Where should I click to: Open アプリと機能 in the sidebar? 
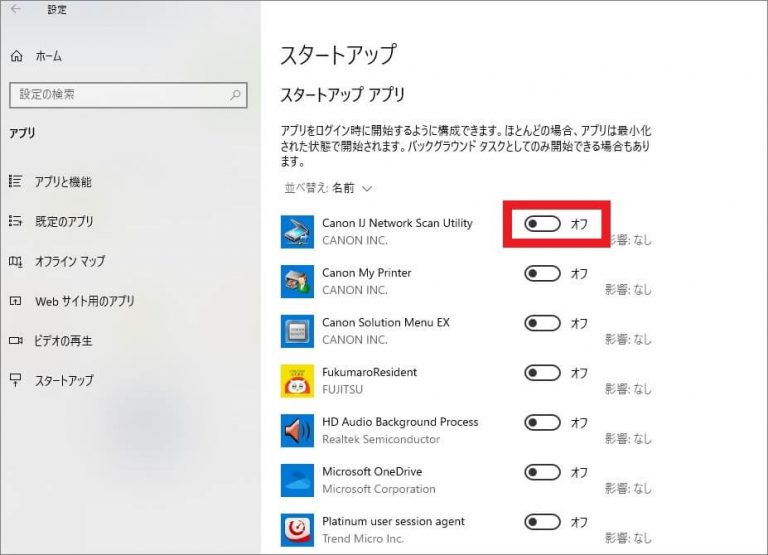click(x=62, y=182)
